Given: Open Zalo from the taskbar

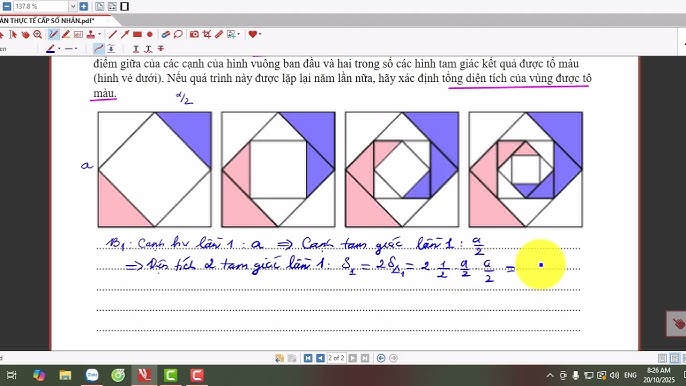Looking at the screenshot, I should (x=92, y=375).
